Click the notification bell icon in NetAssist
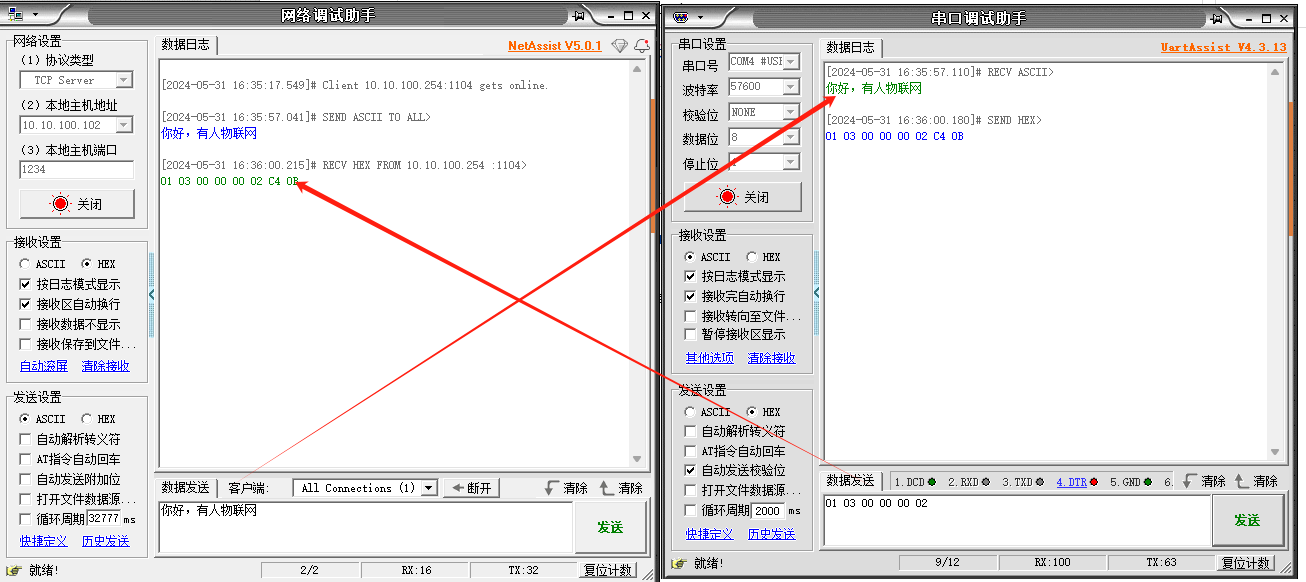 click(641, 46)
